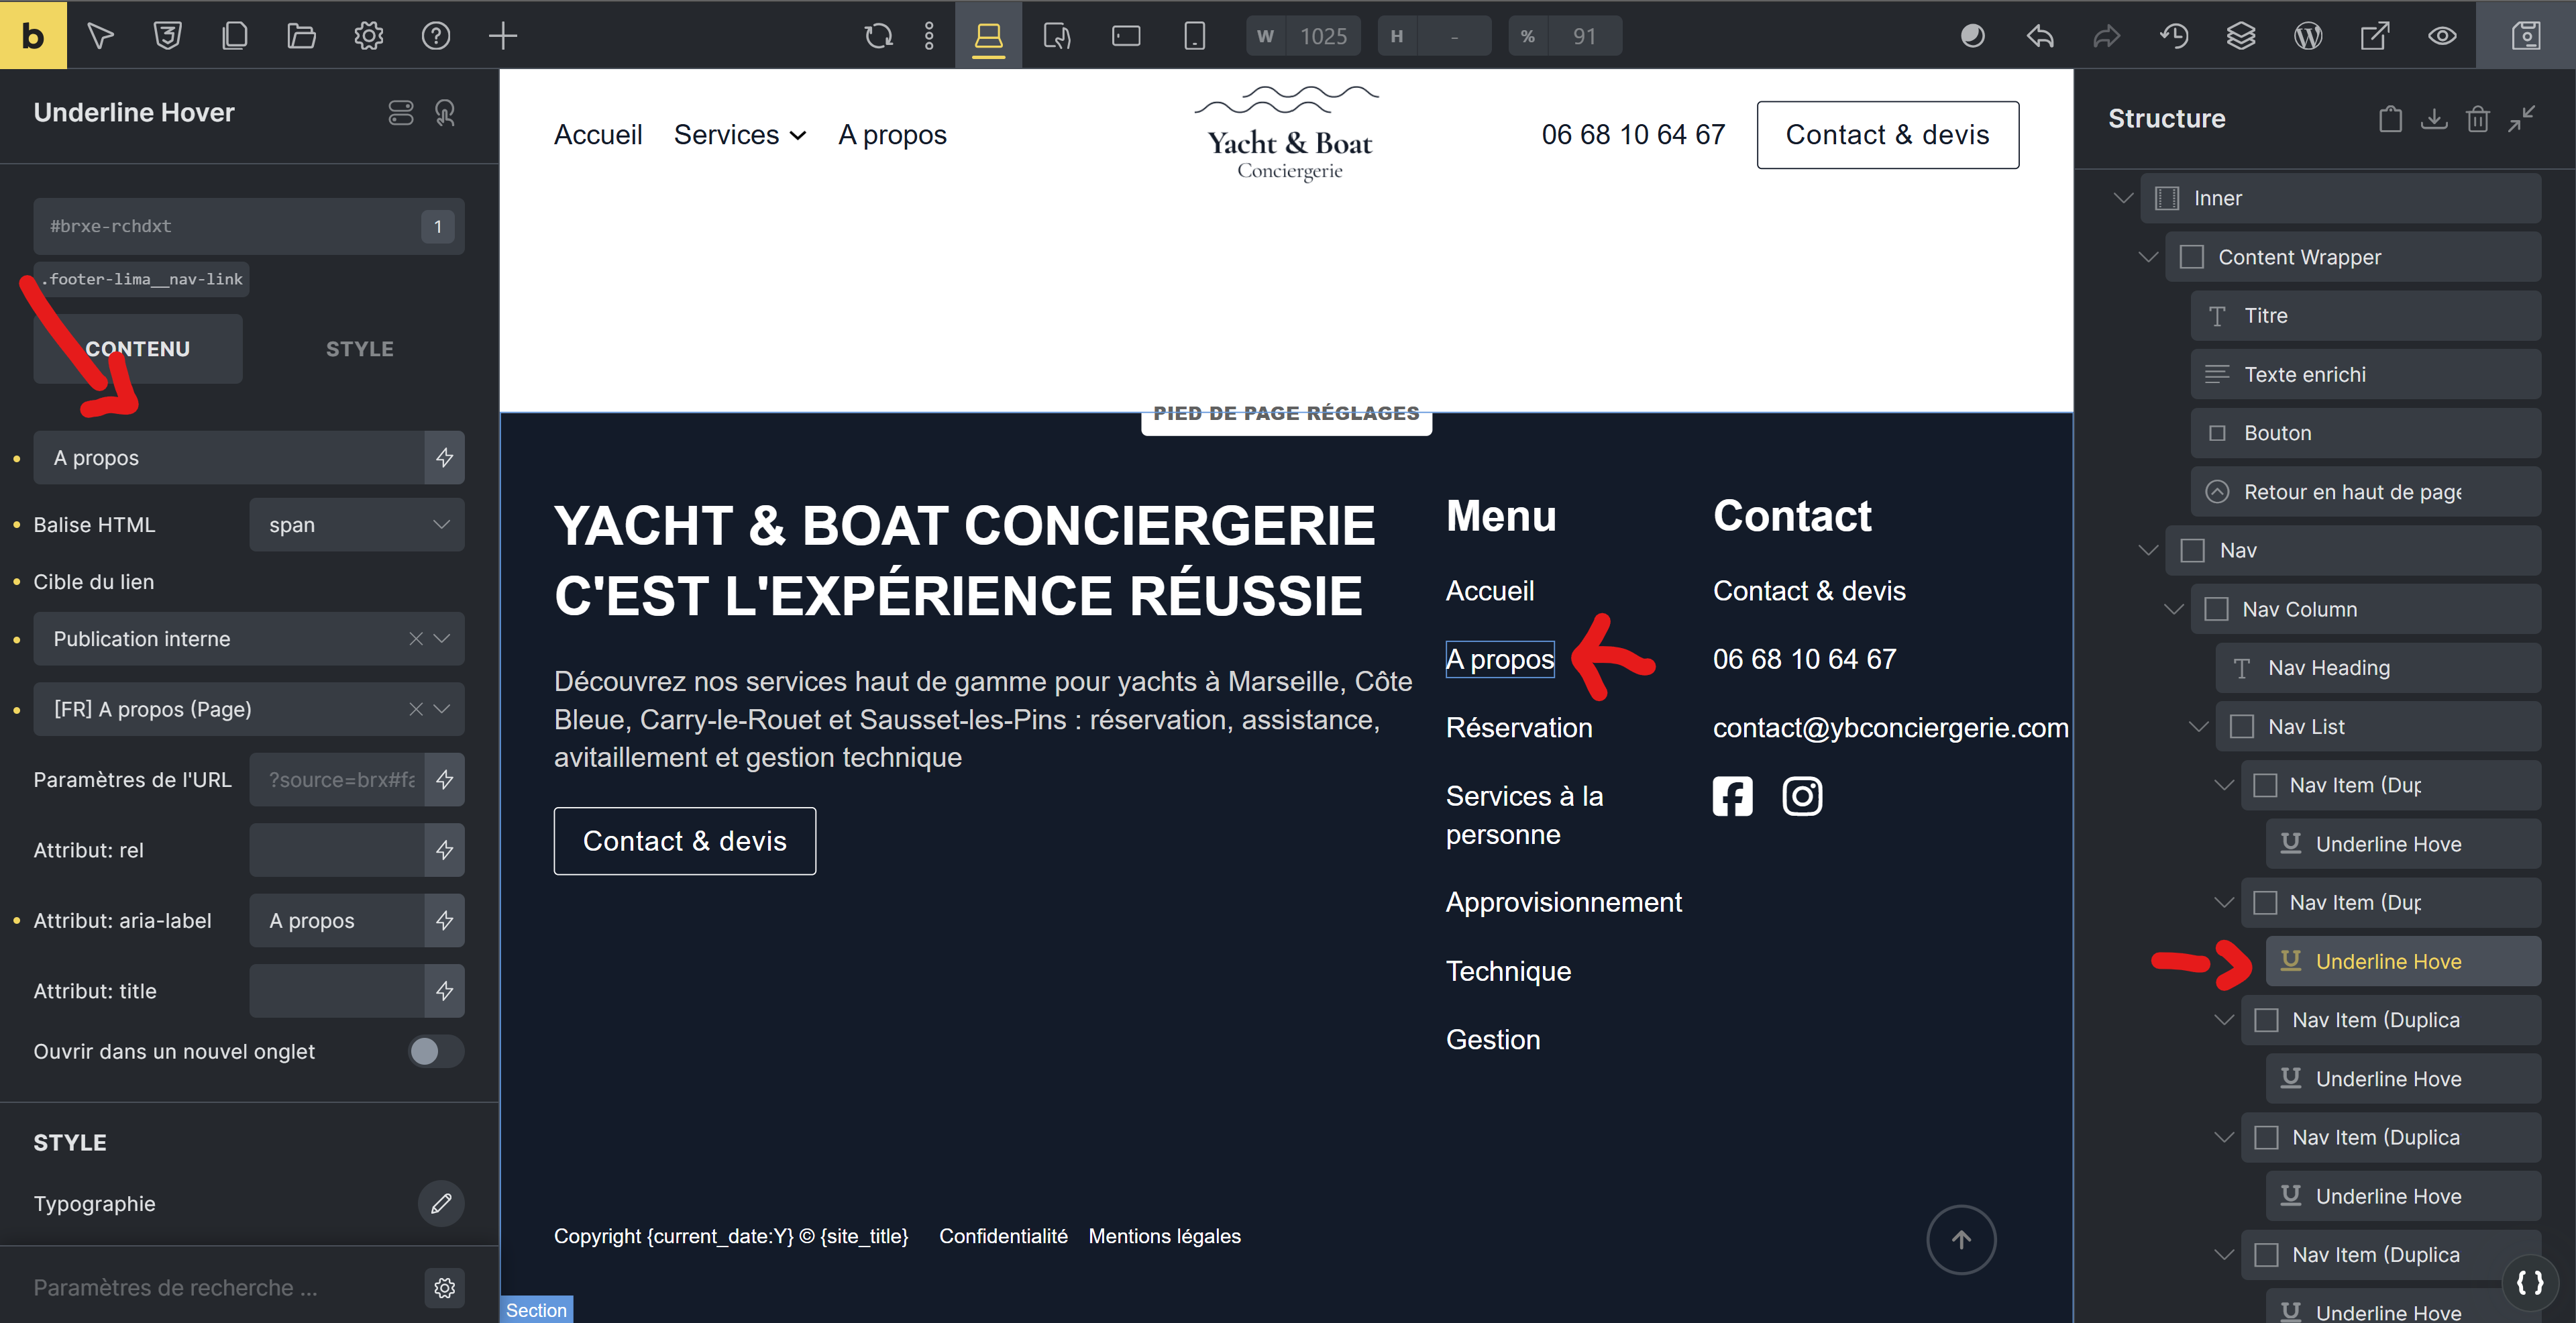The width and height of the screenshot is (2576, 1323).
Task: Click the footer Contact & devis outlined button
Action: click(x=685, y=842)
